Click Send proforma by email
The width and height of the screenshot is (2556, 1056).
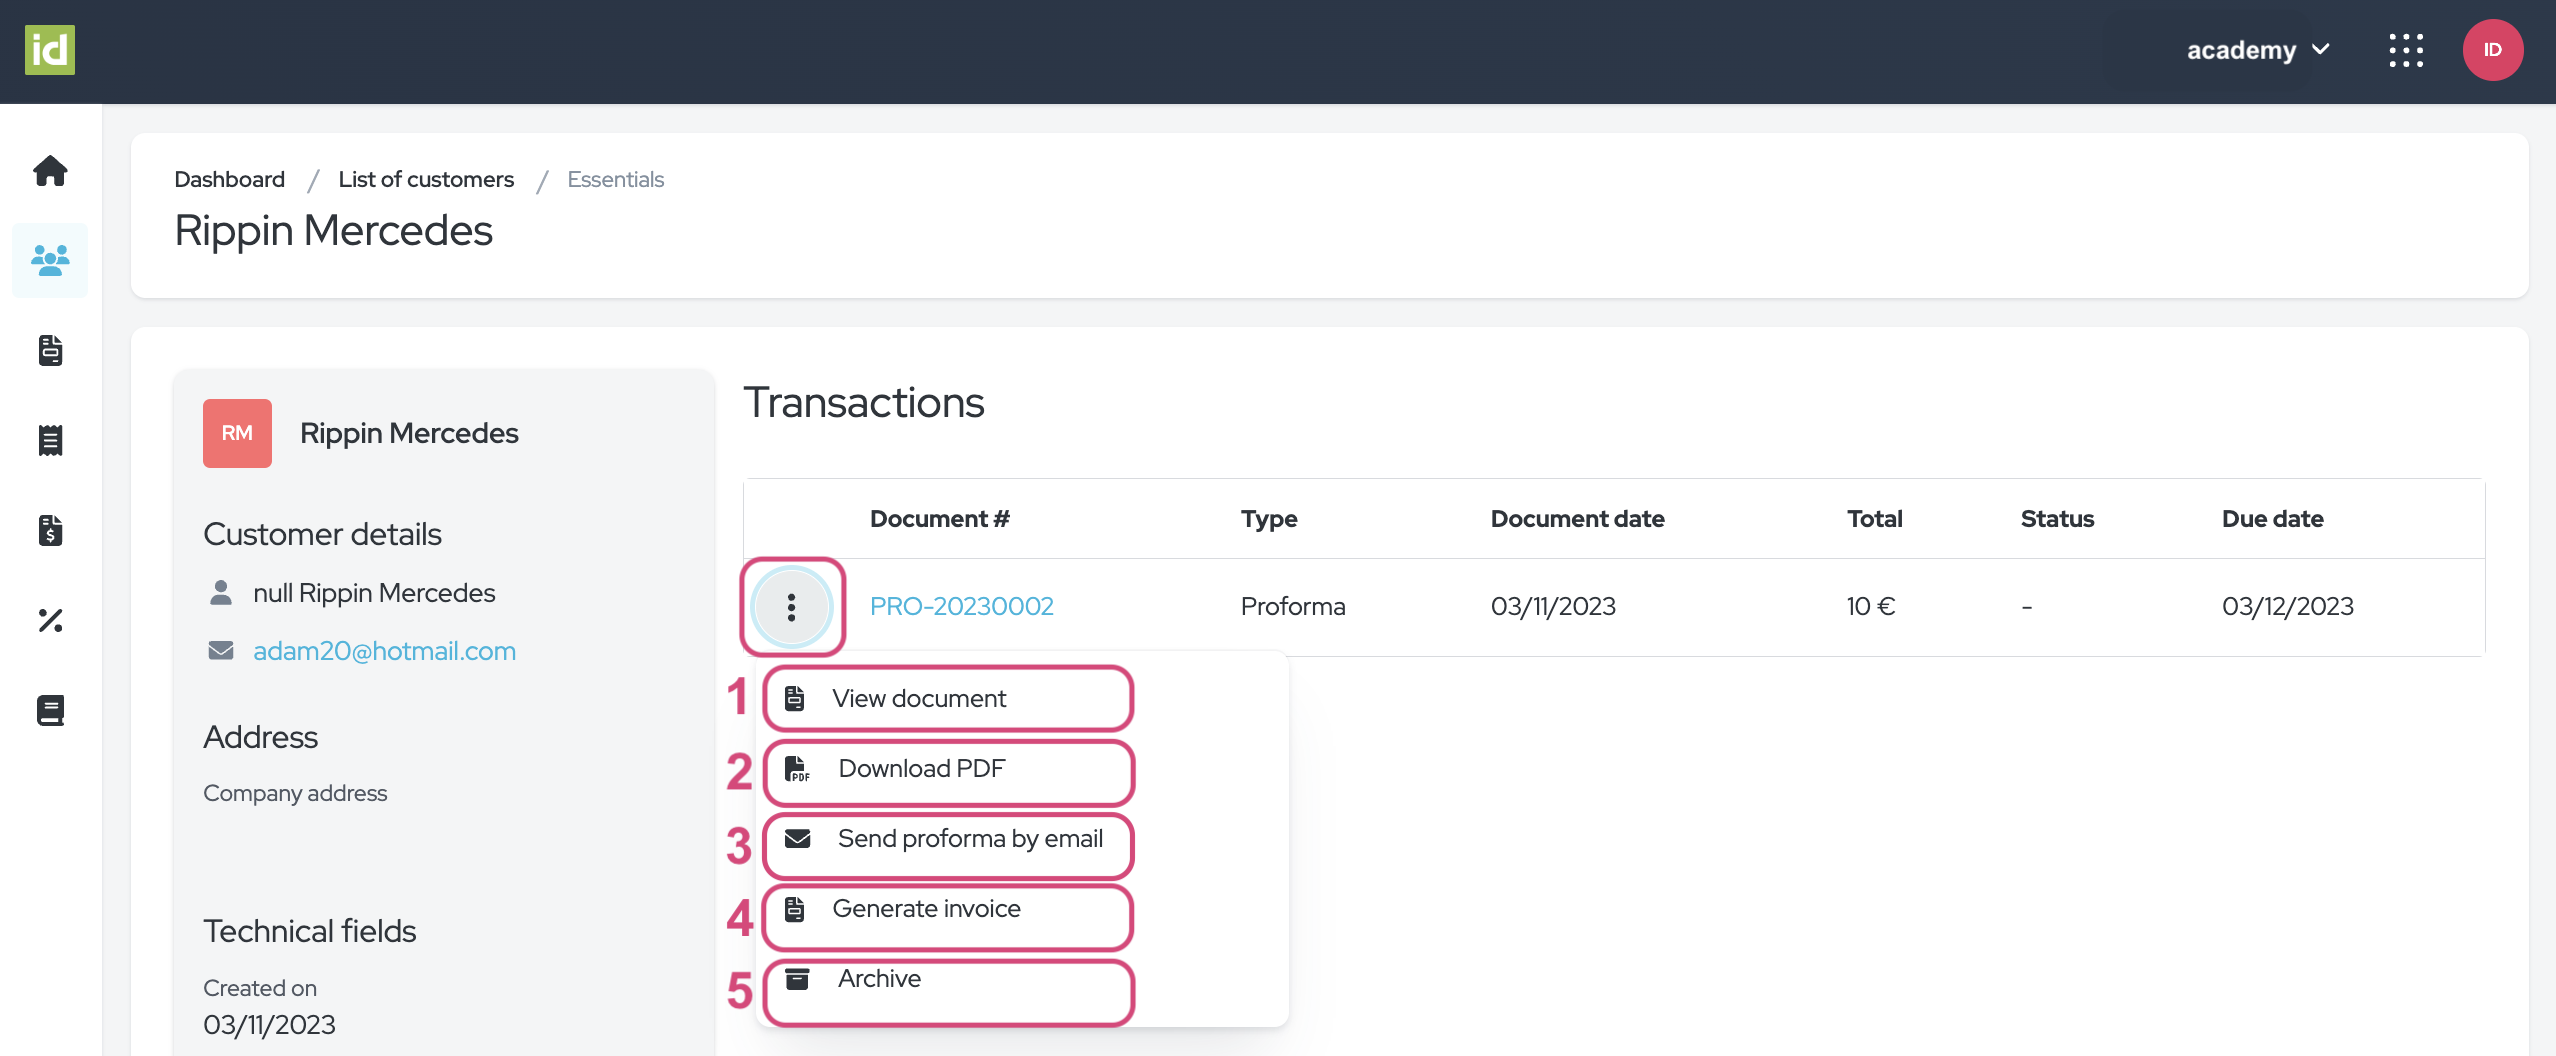pos(970,839)
